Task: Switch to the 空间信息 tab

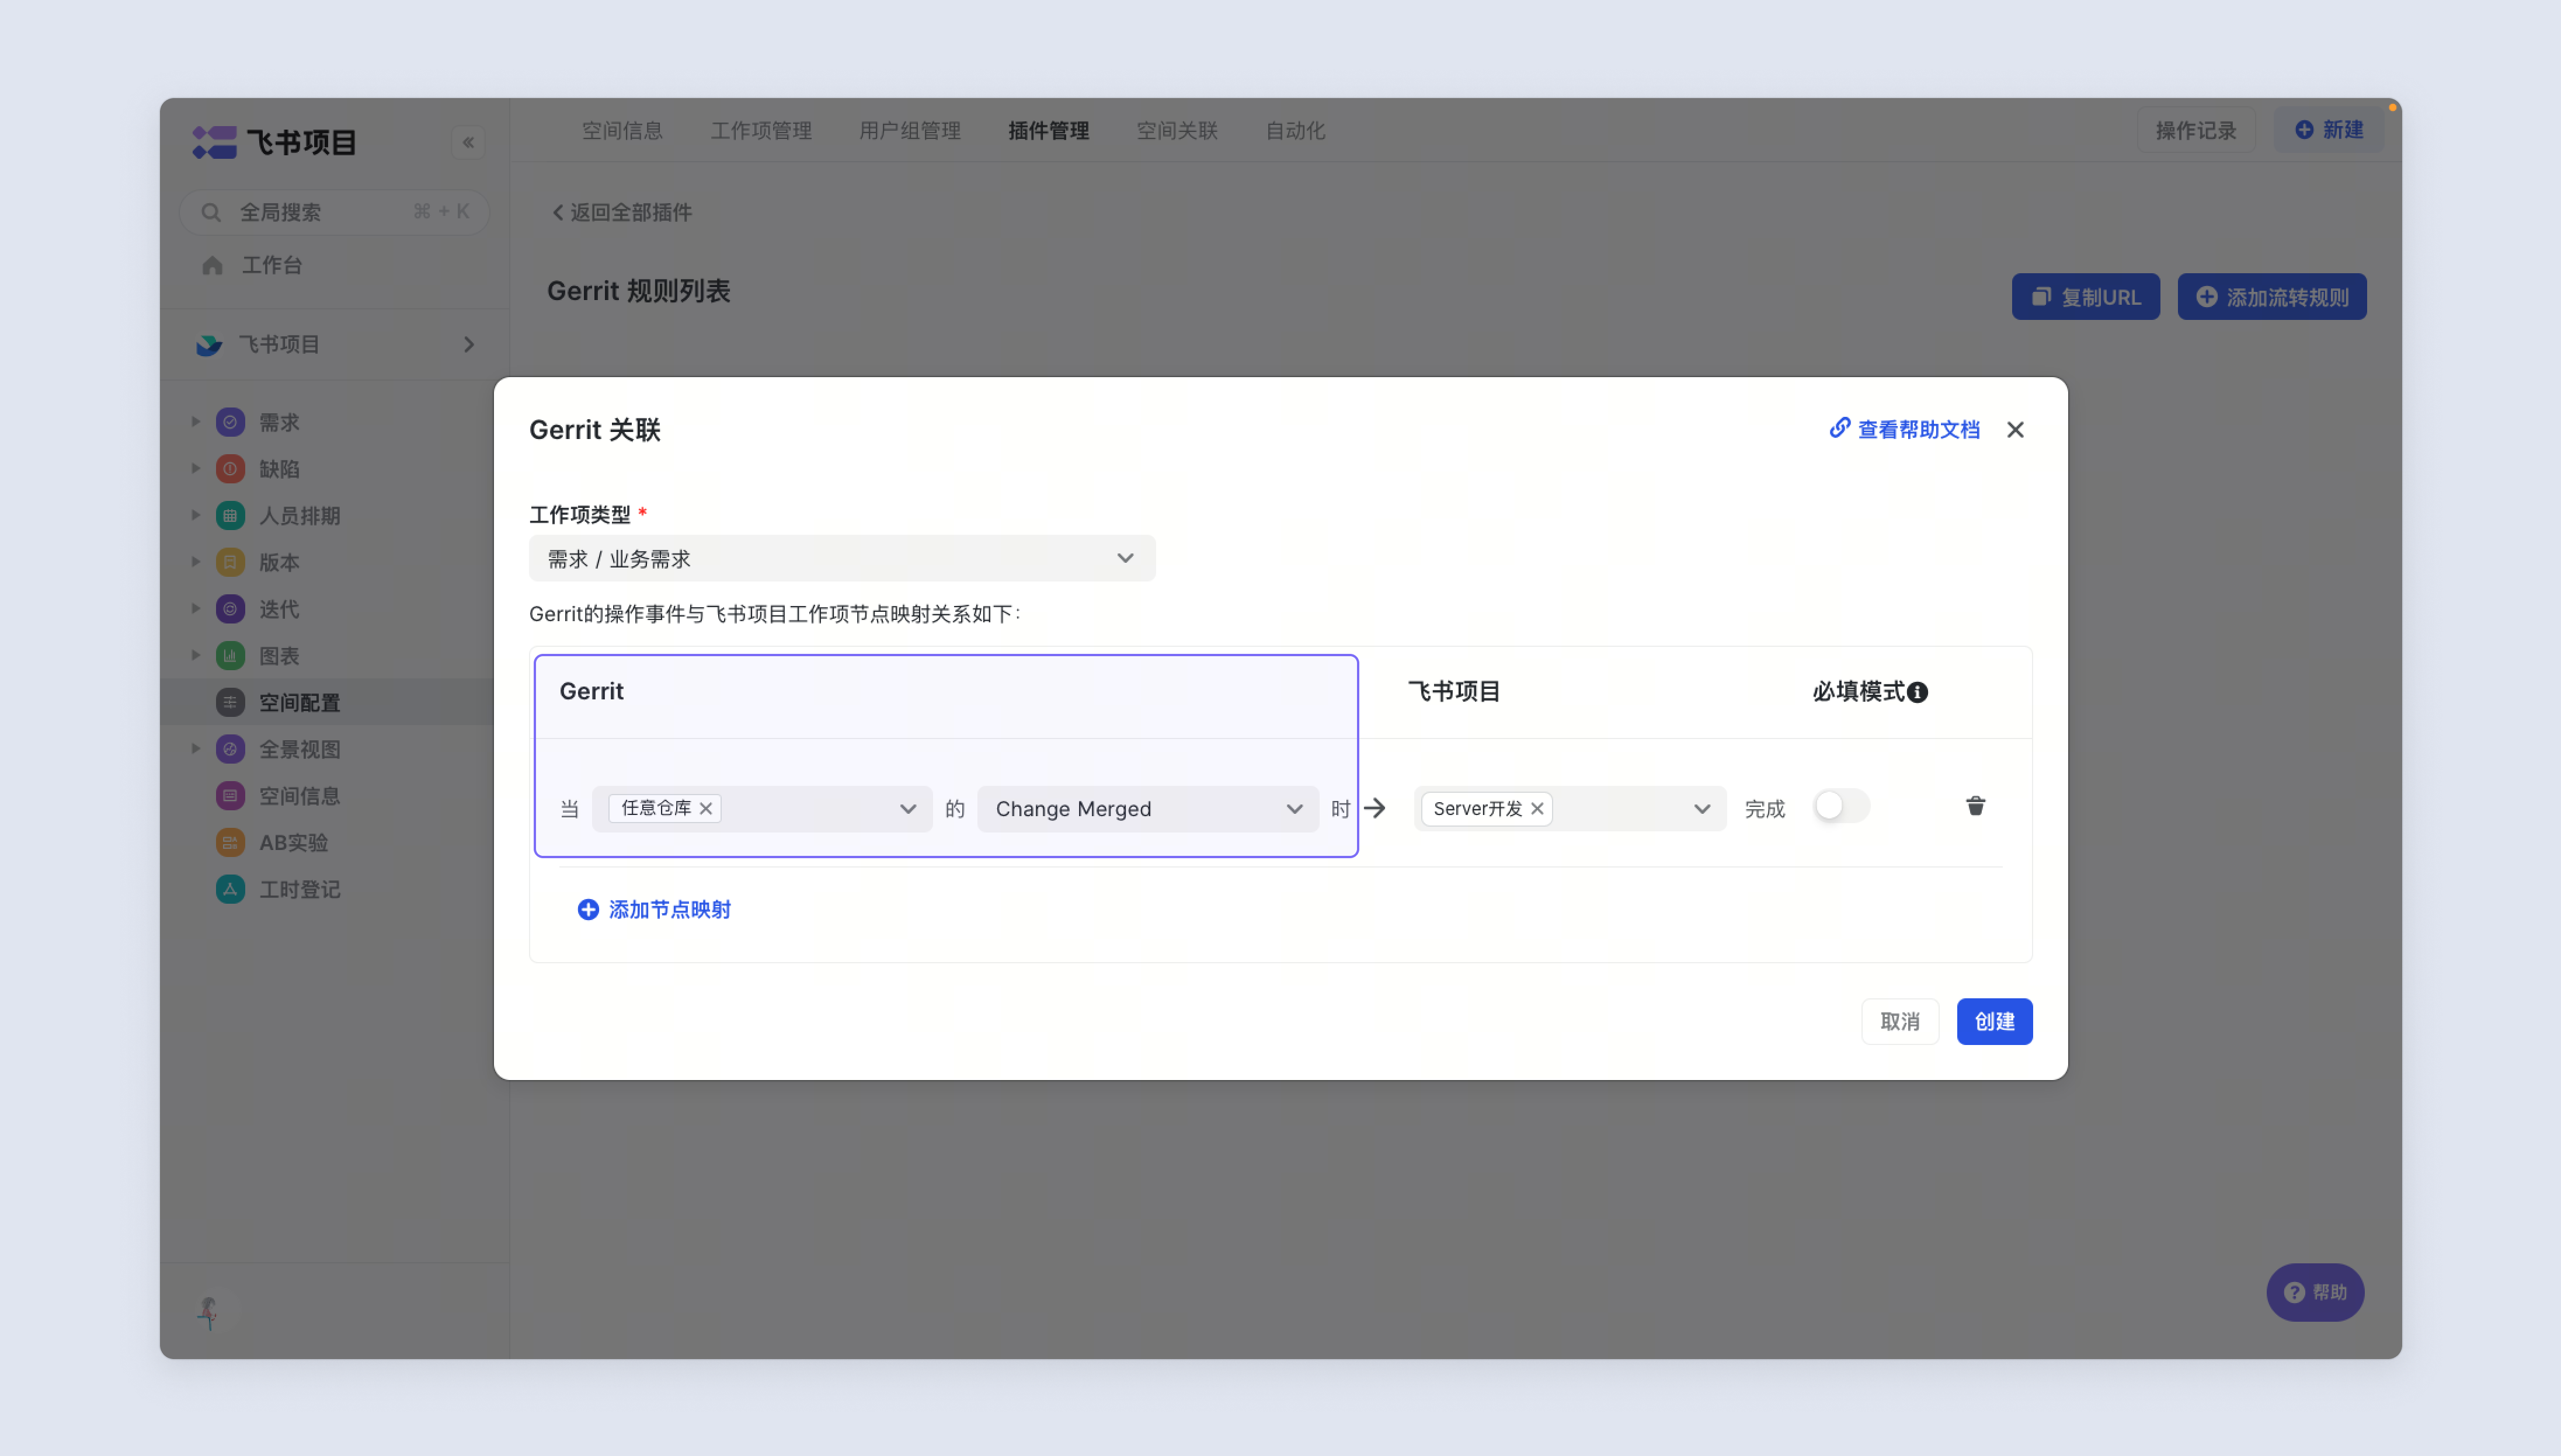Action: (x=622, y=131)
